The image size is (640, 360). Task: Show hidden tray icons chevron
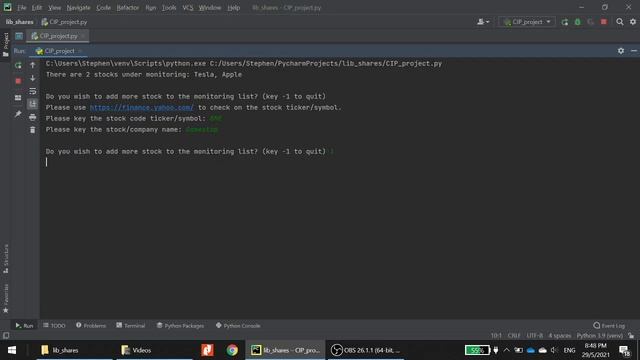coord(507,350)
